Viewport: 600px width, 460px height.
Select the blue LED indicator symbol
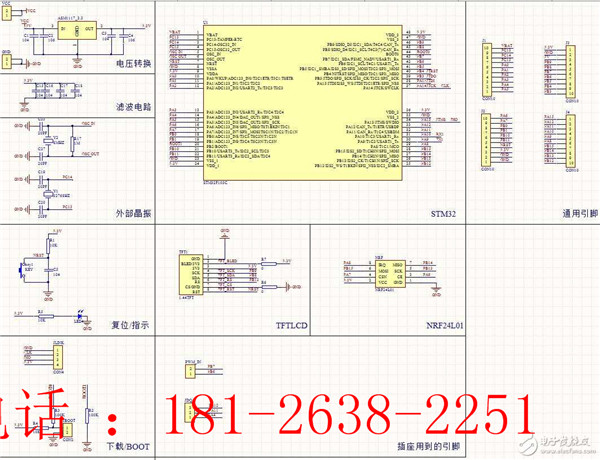[80, 316]
